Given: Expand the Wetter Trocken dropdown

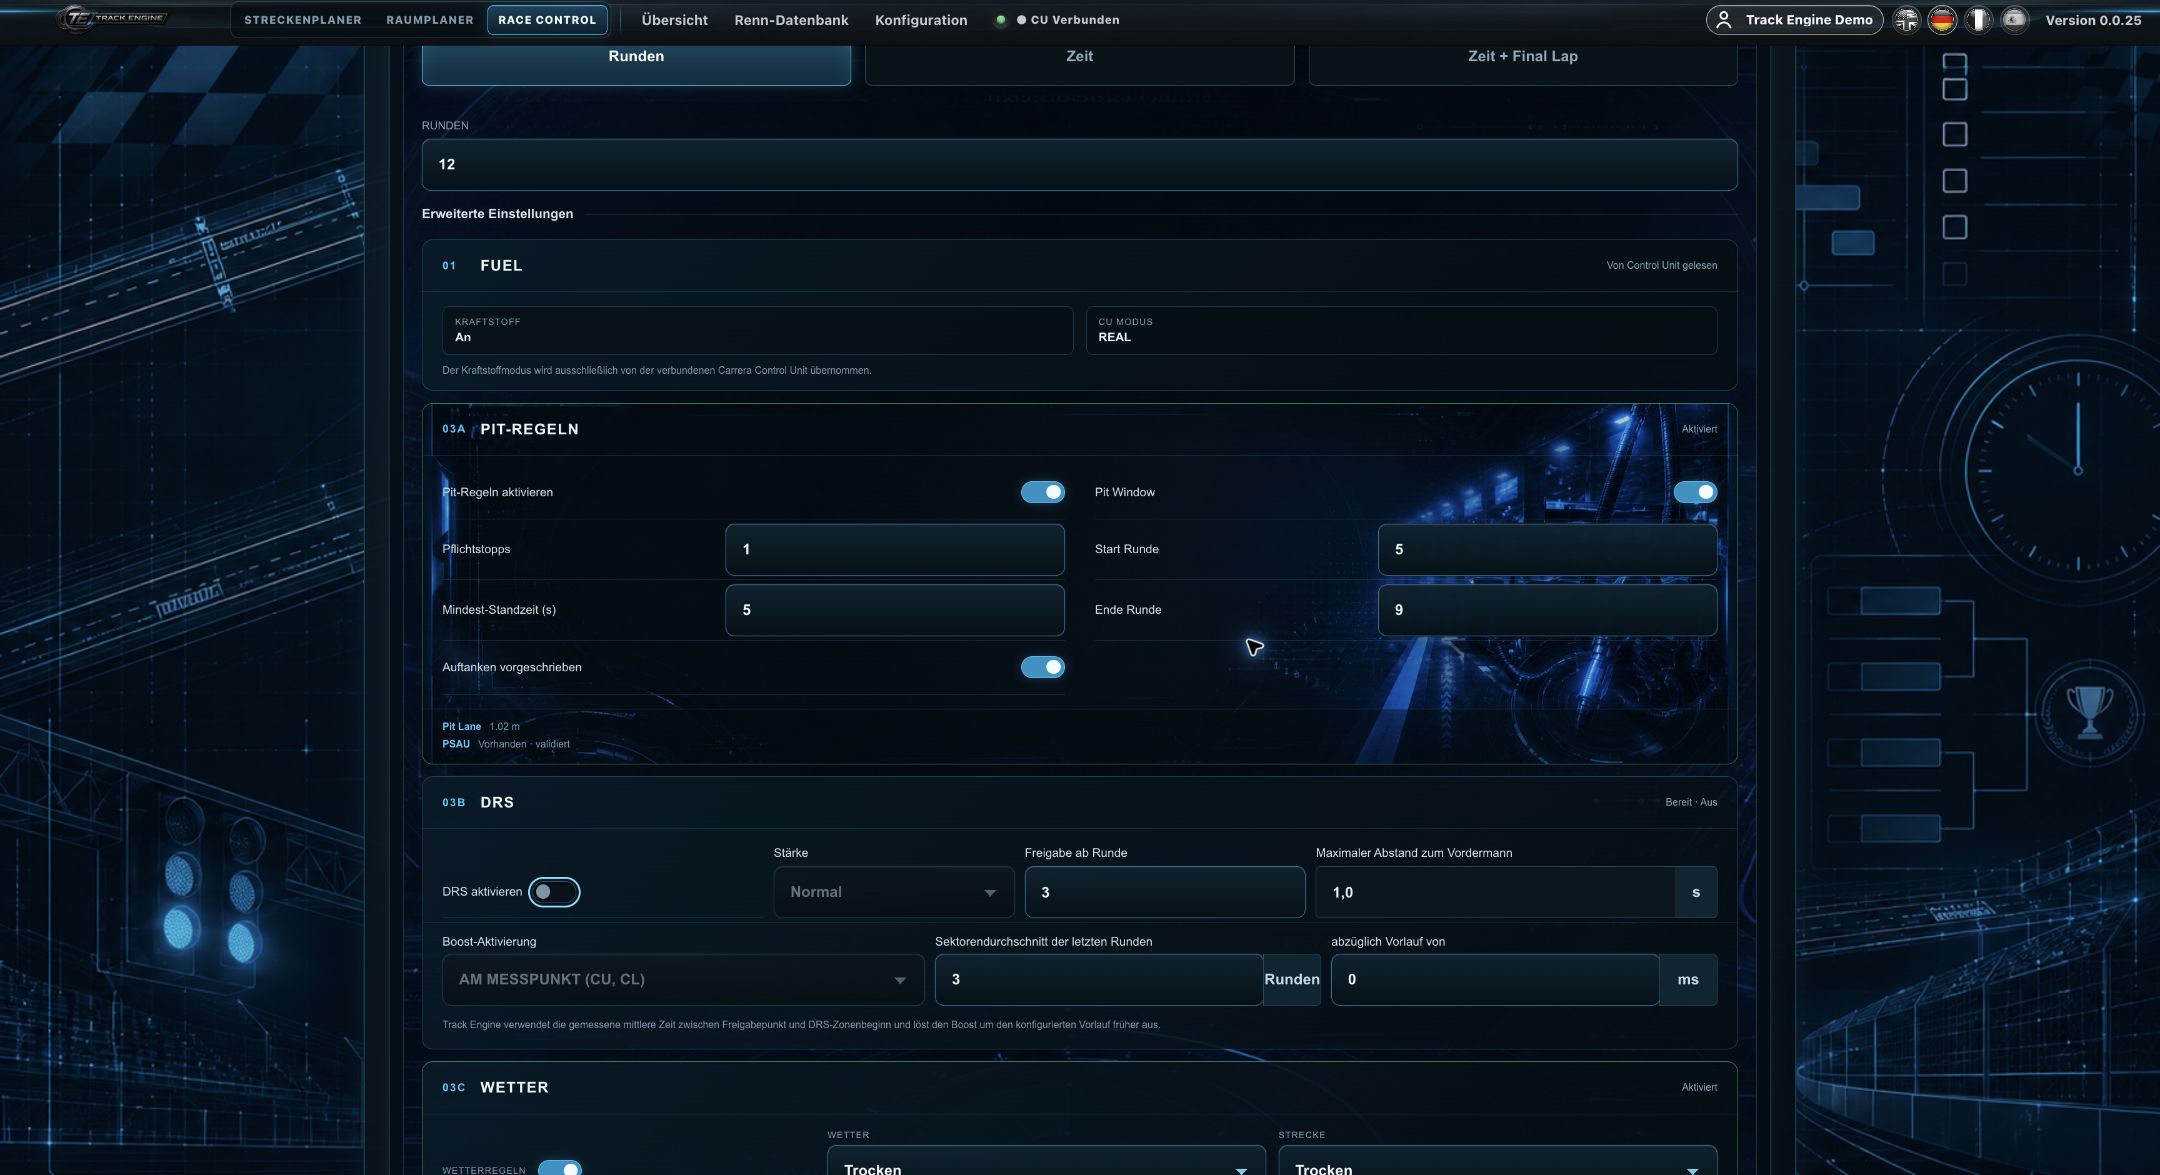Looking at the screenshot, I should click(x=1046, y=1162).
